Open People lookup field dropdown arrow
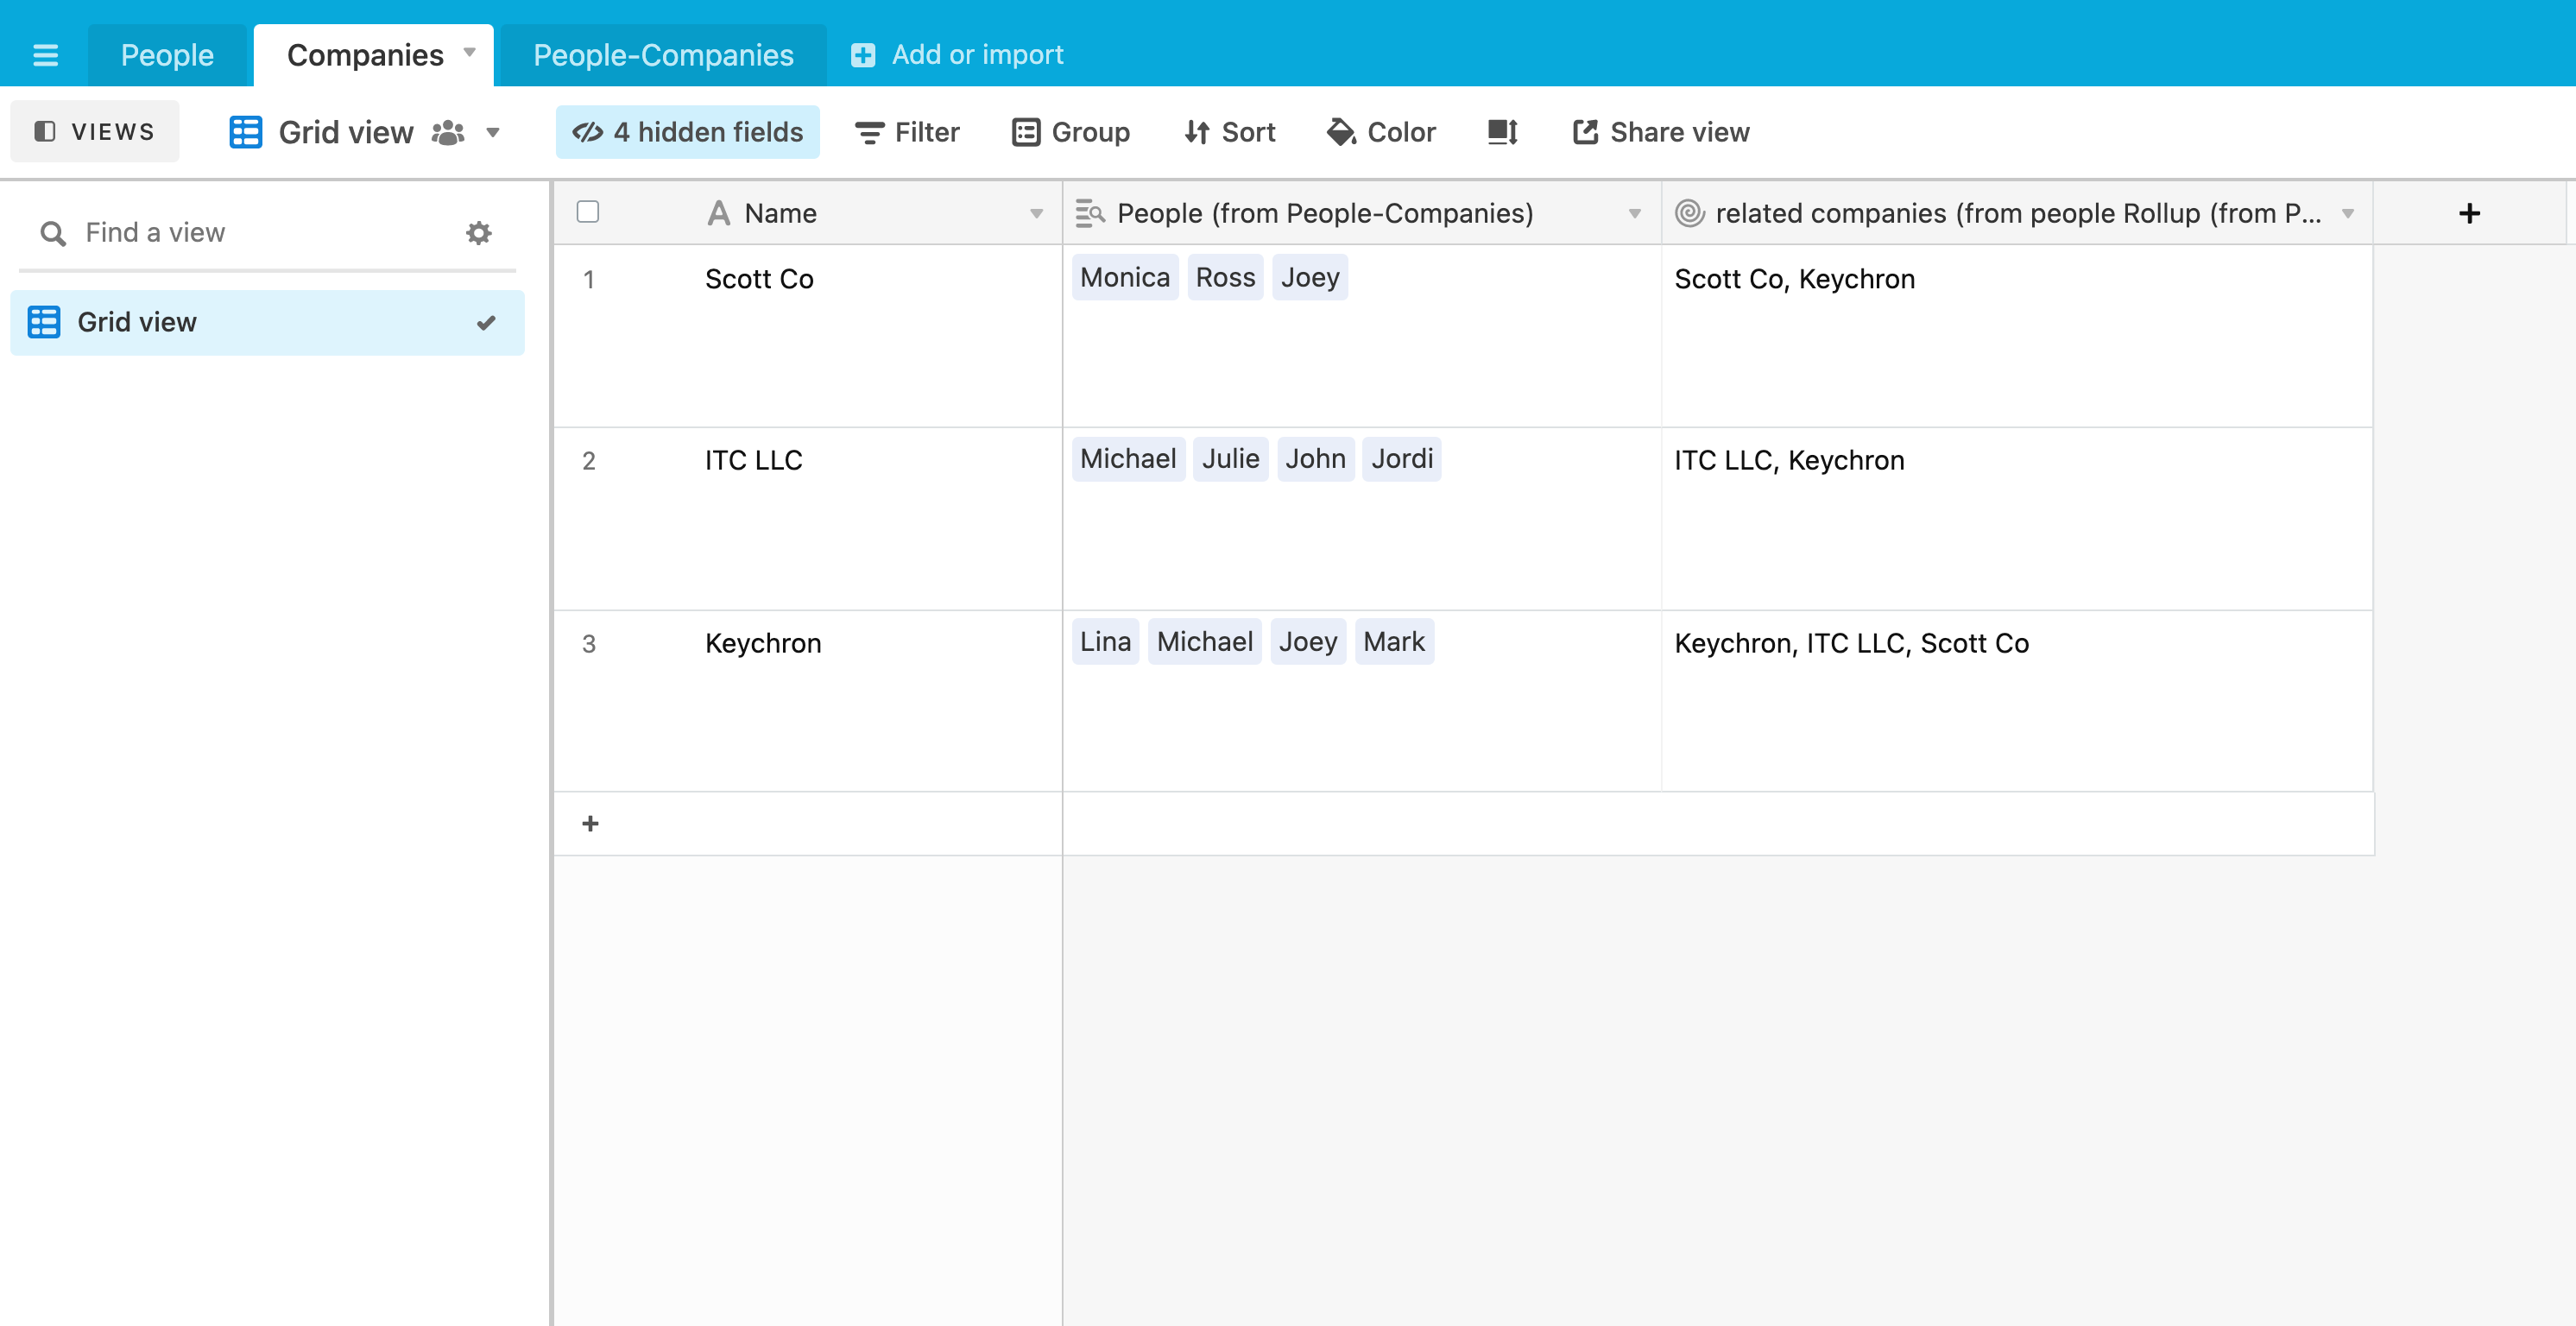Screen dimensions: 2576x1326 pos(1635,214)
